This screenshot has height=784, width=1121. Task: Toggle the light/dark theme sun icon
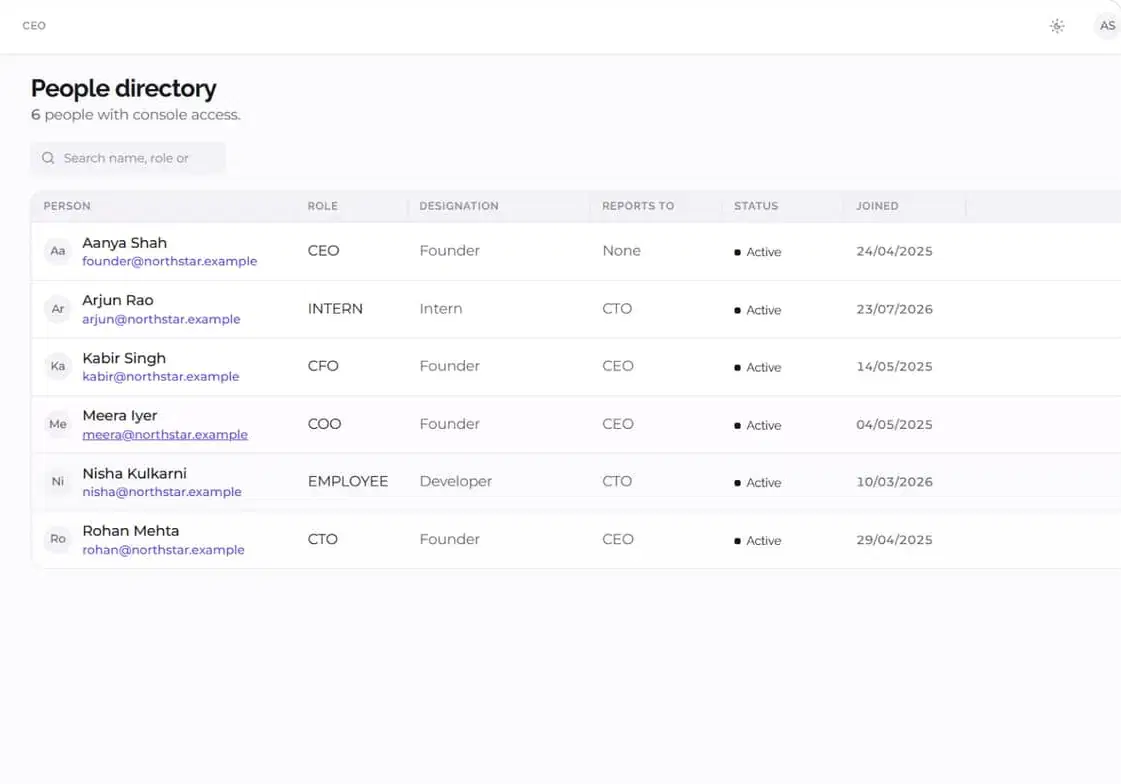1057,26
